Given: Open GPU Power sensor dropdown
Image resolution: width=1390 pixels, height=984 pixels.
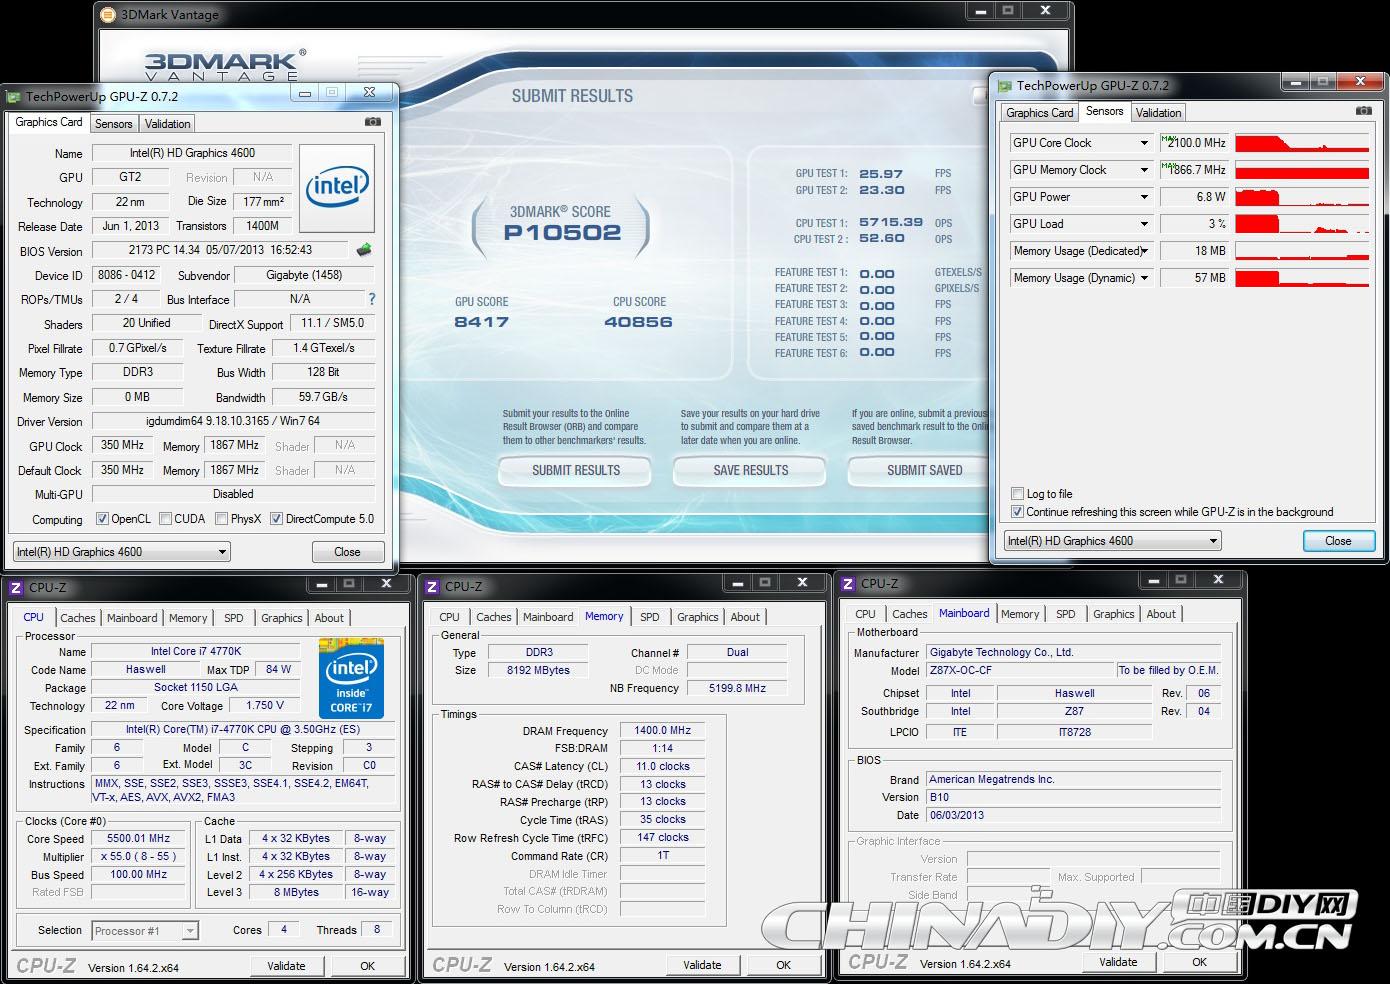Looking at the screenshot, I should coord(1144,197).
